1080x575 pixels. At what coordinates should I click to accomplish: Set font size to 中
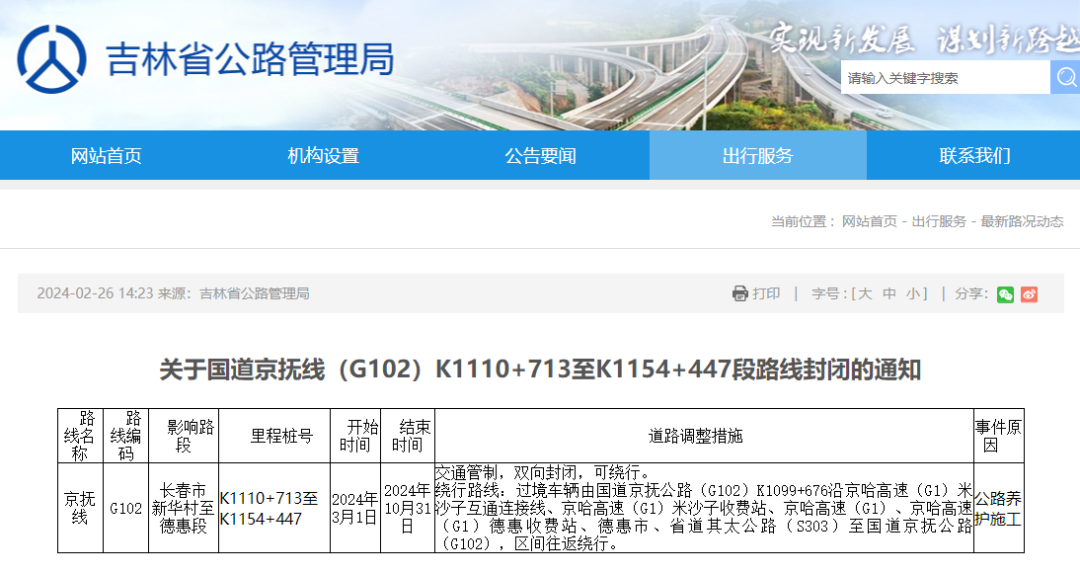pos(889,293)
